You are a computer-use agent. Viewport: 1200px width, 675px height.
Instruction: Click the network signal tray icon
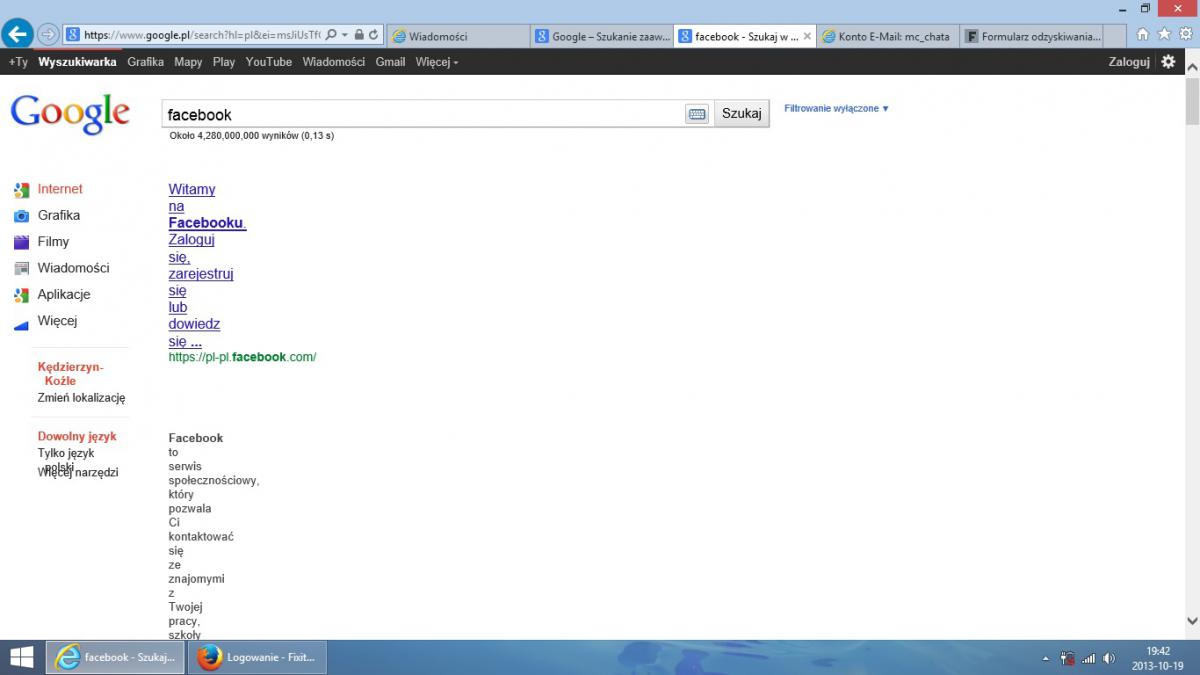(1088, 658)
